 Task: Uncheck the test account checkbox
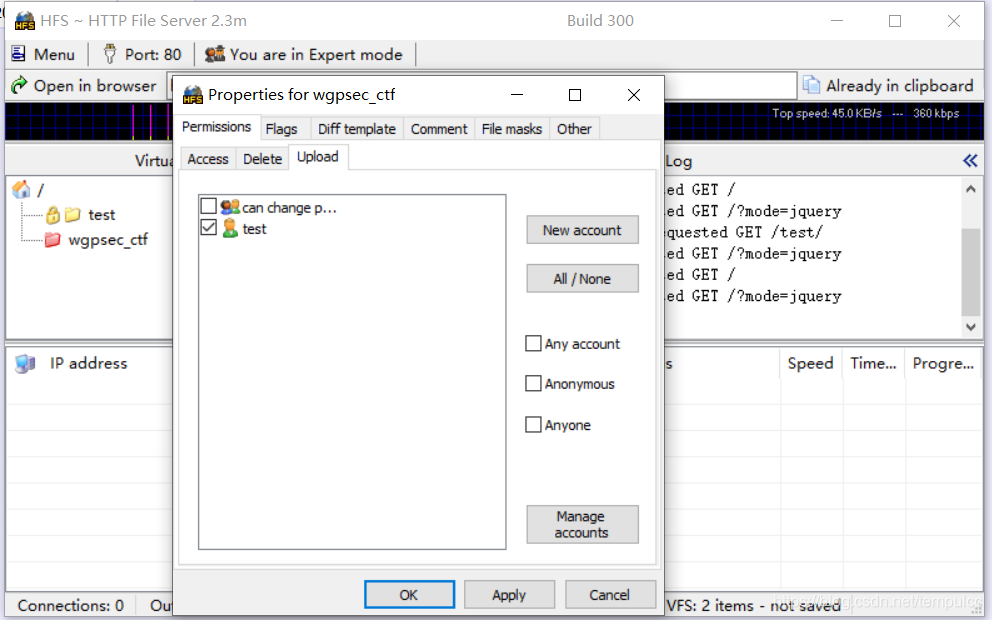pyautogui.click(x=208, y=227)
